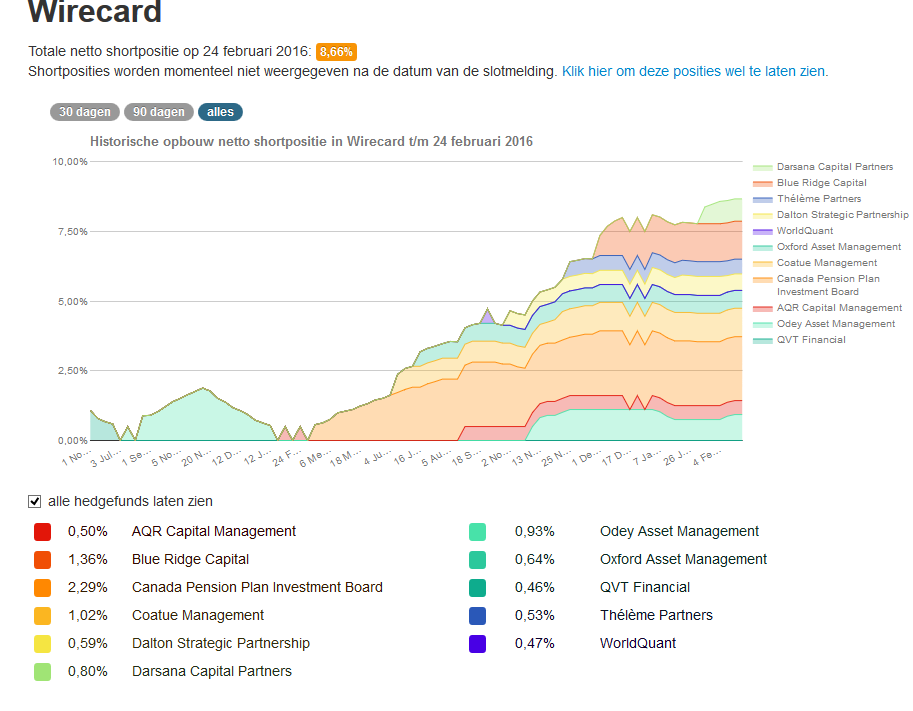Click the Wirecard page heading
Viewport: 913px width, 711px height.
coord(94,12)
